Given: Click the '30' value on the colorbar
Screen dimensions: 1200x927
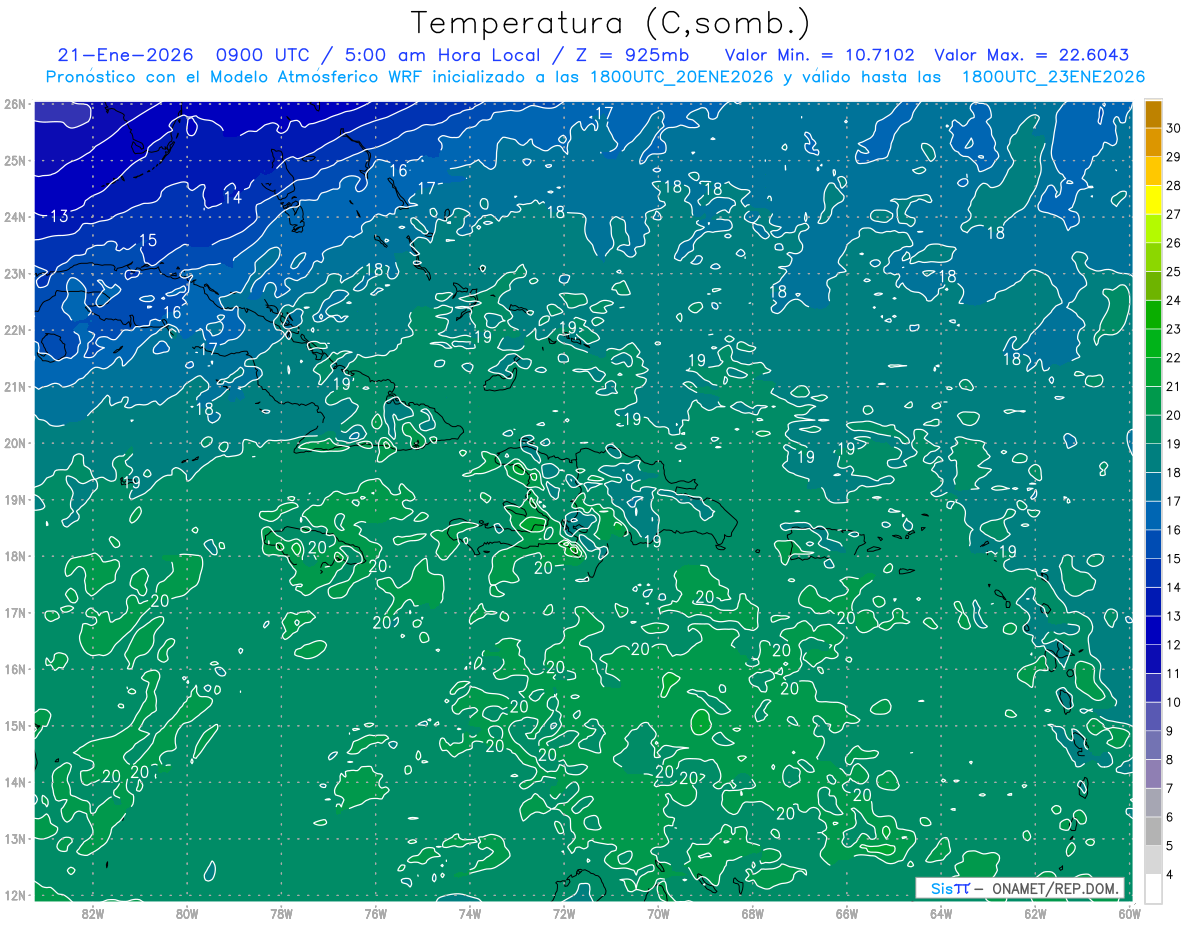Looking at the screenshot, I should point(1173,128).
